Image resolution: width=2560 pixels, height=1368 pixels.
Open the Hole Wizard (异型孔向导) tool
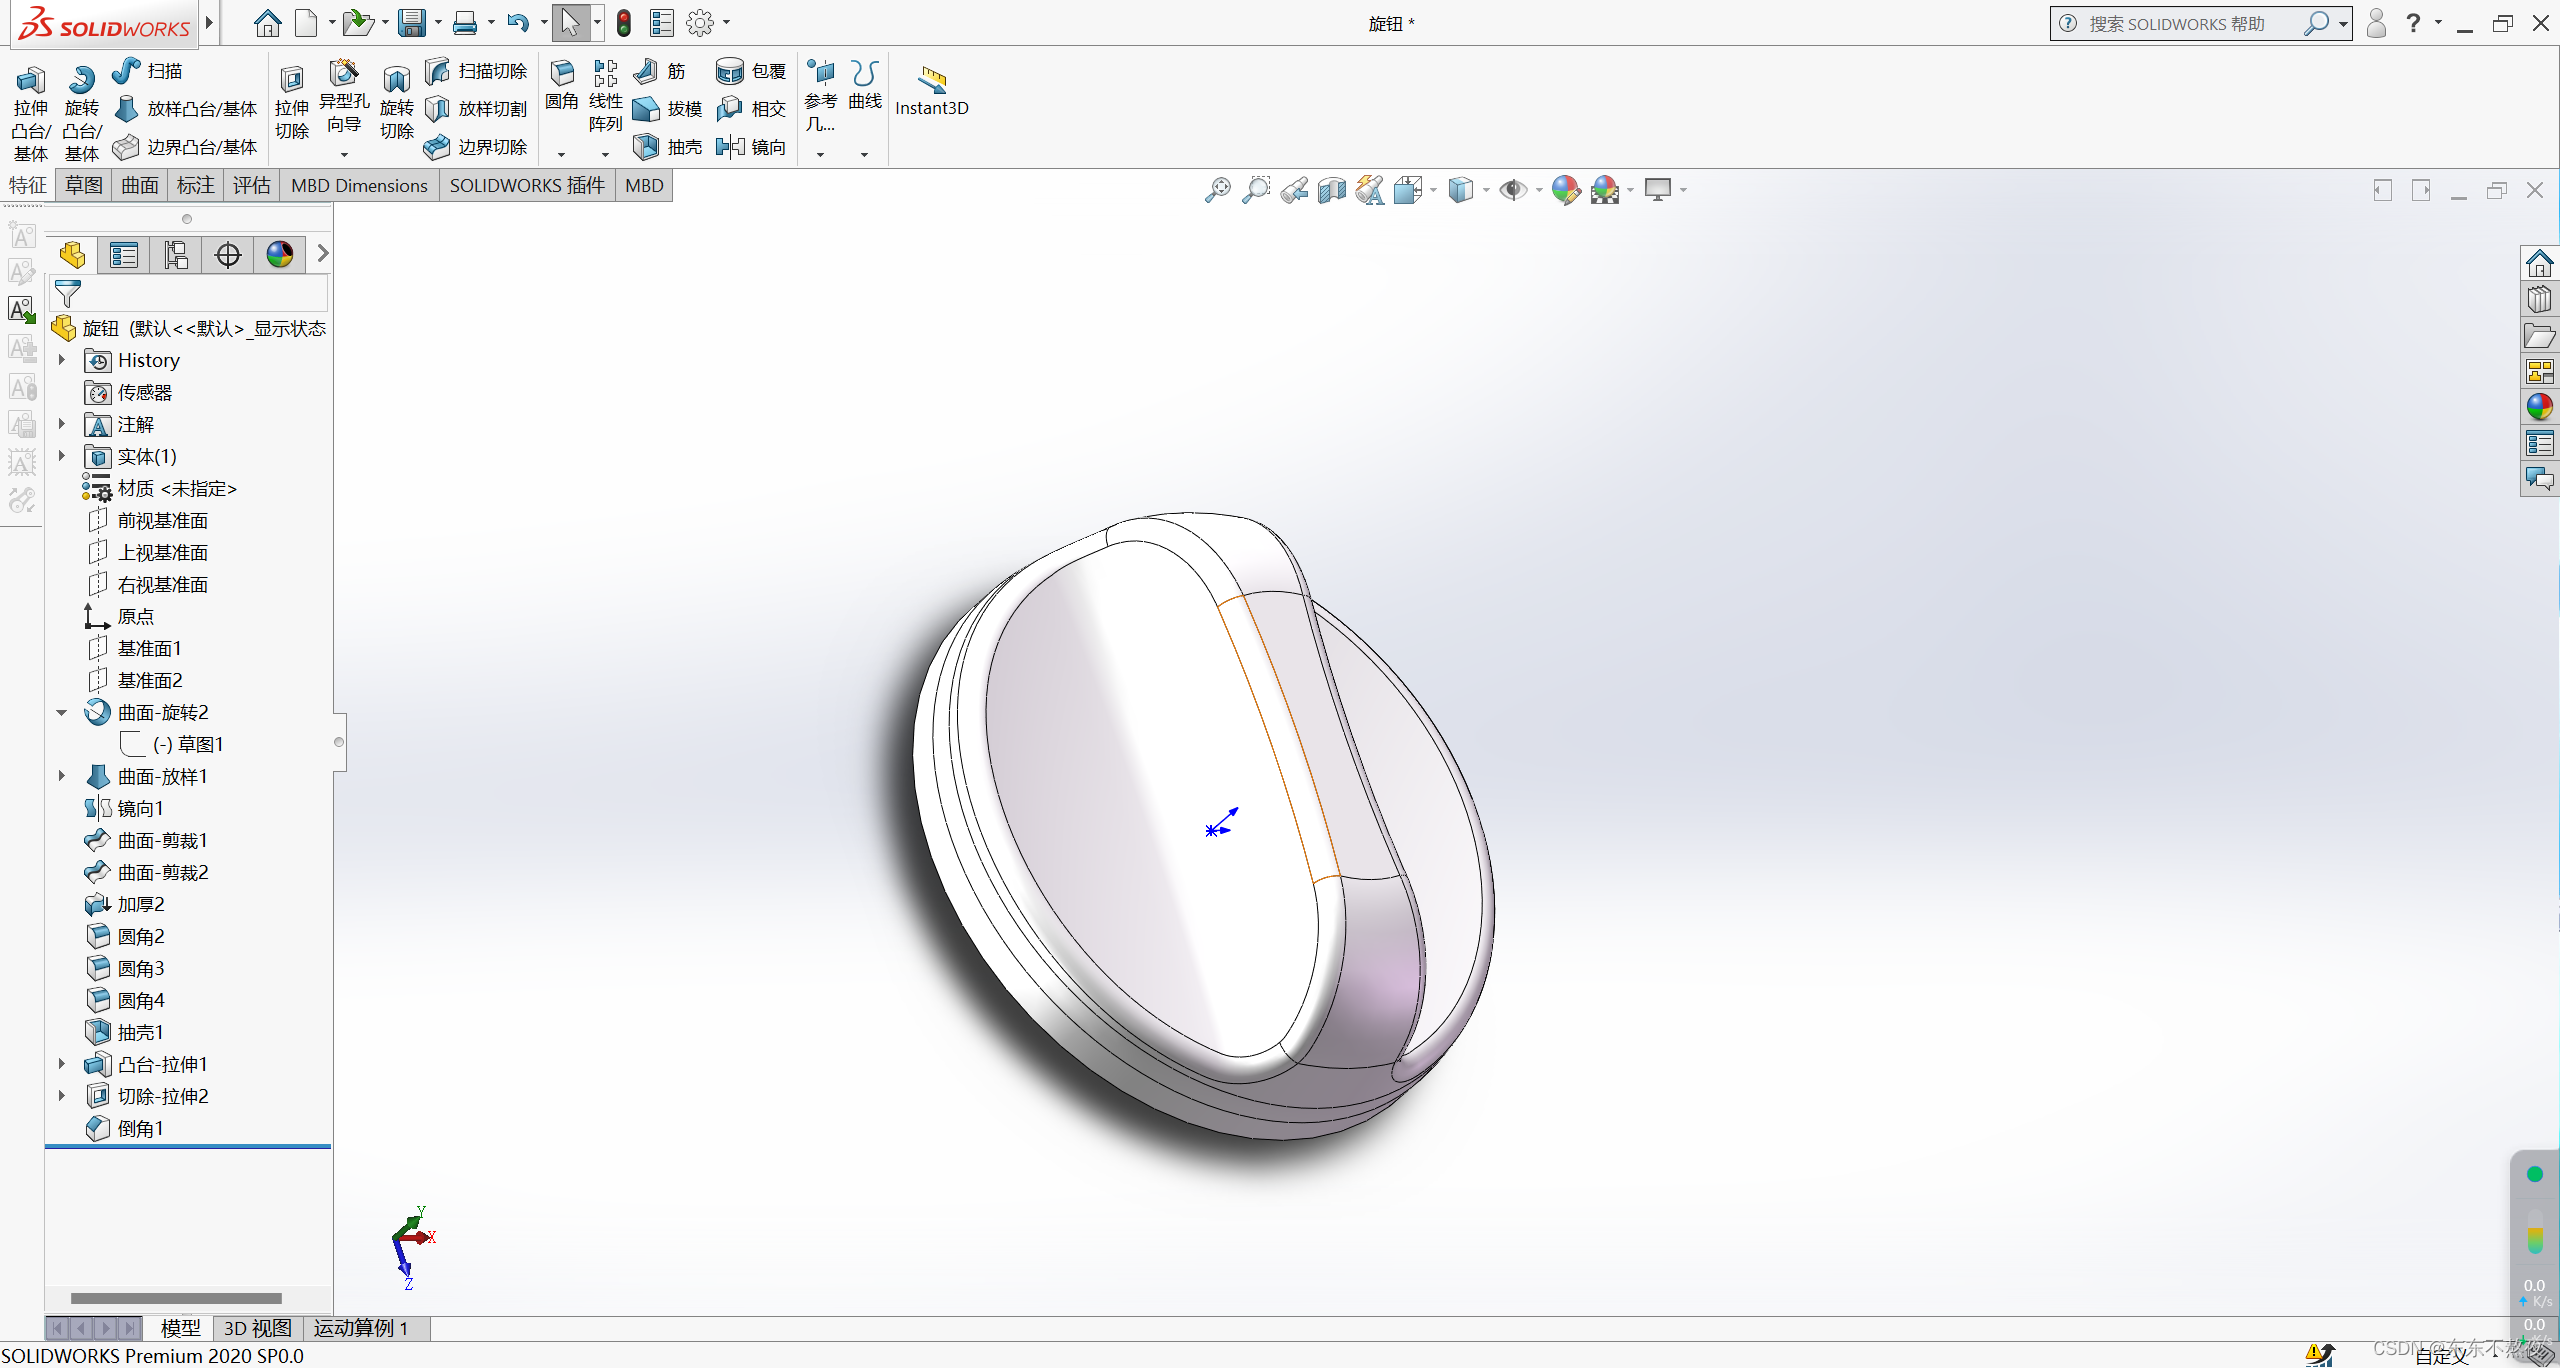coord(344,97)
